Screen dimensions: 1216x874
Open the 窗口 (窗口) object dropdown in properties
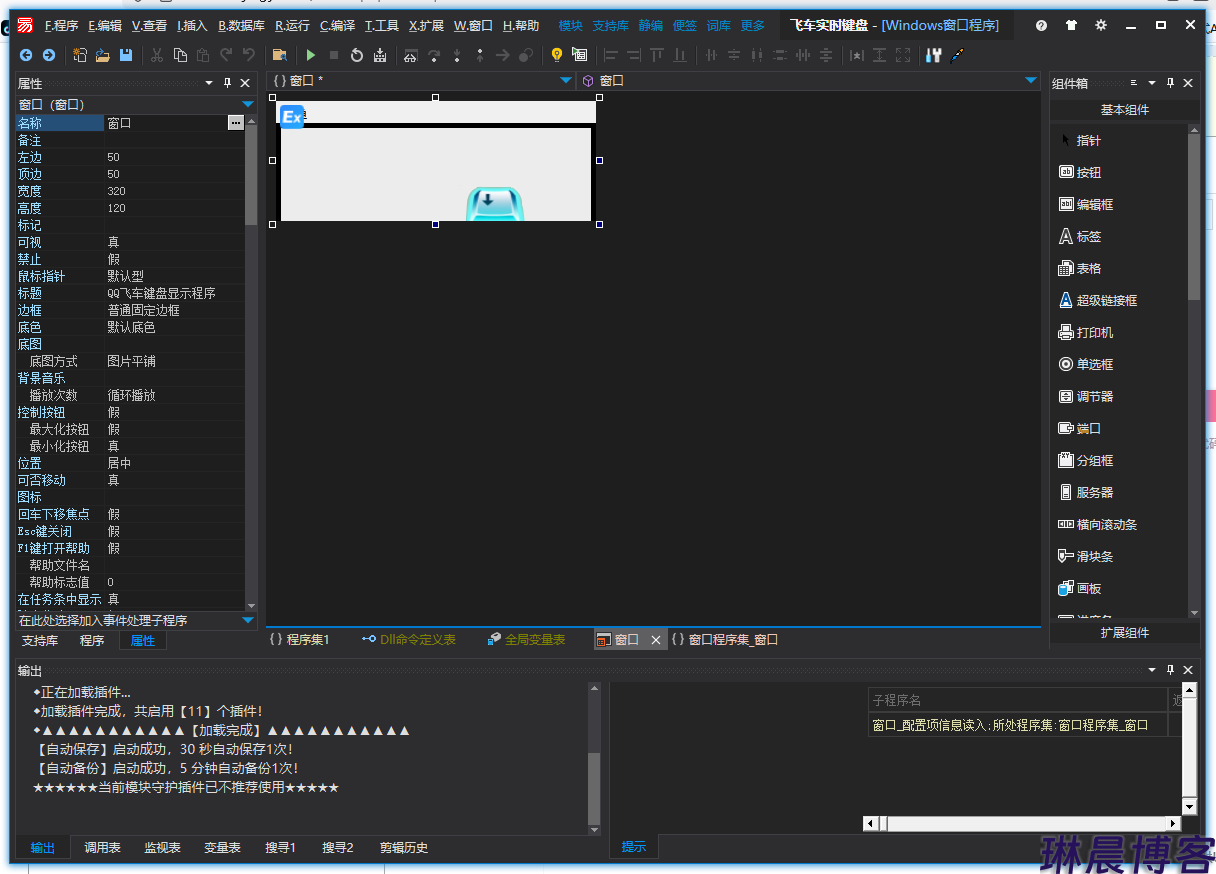tap(248, 104)
